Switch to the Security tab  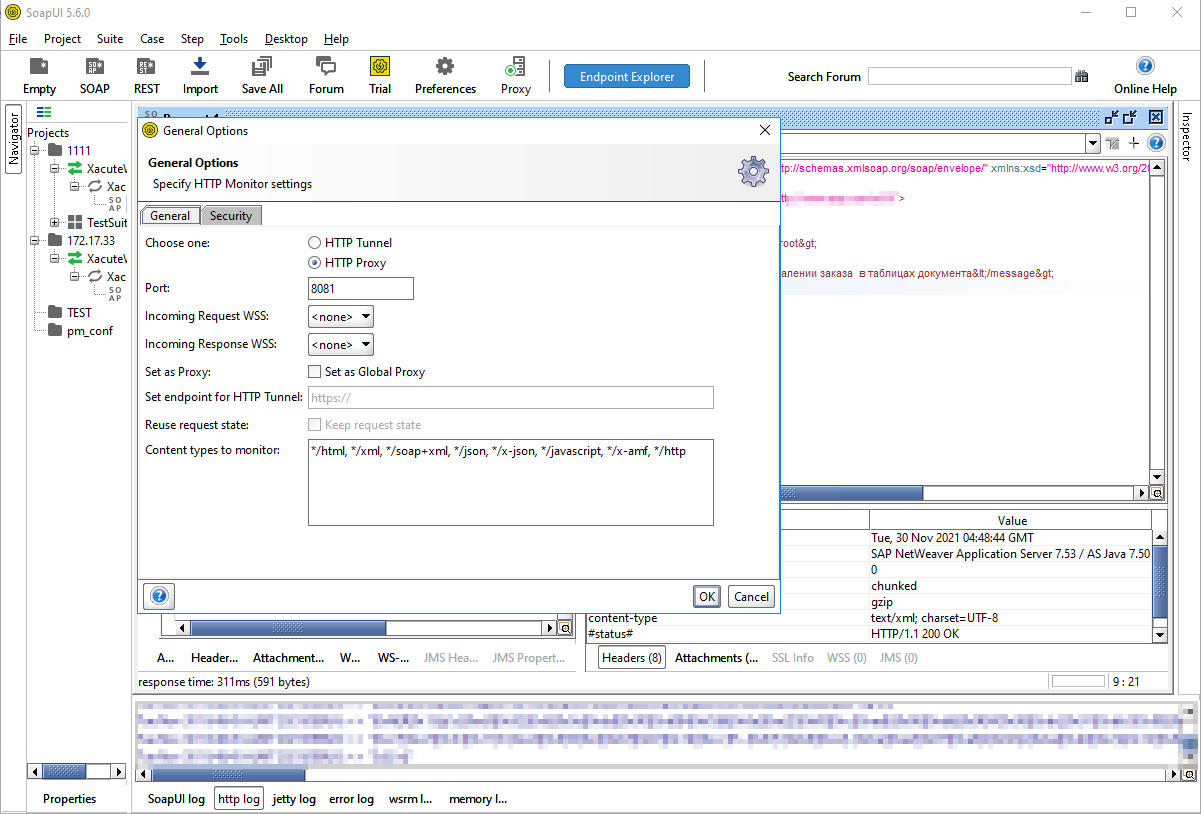coord(231,216)
